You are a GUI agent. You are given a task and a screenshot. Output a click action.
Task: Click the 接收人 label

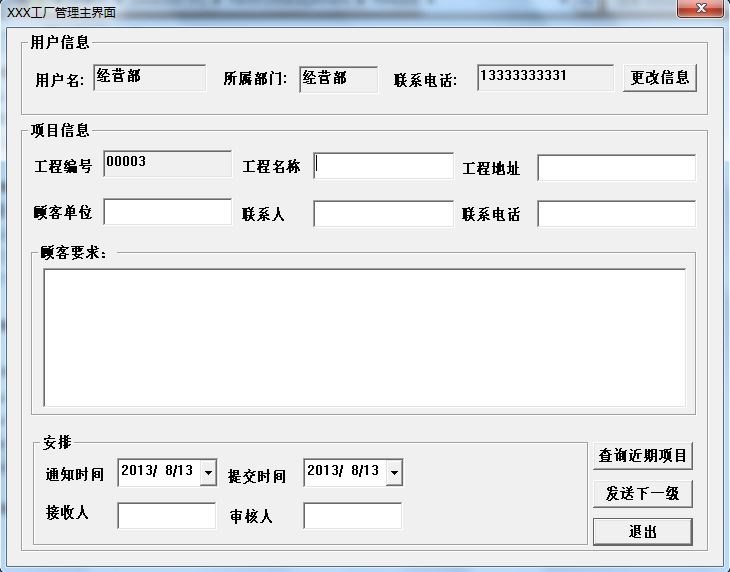[67, 513]
